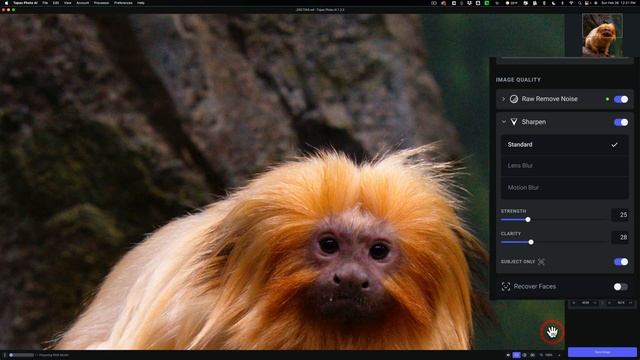
Task: Click the Clarity value field showing 28
Action: click(x=620, y=237)
